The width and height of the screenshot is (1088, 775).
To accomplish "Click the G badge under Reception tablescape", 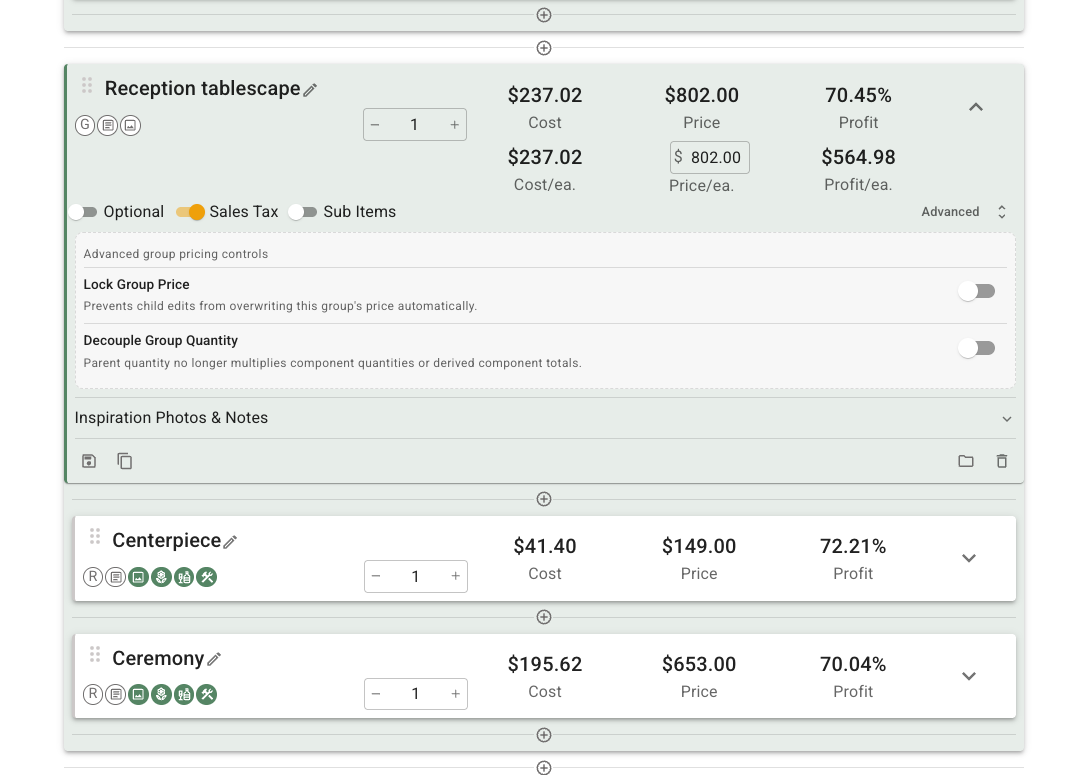I will [85, 126].
